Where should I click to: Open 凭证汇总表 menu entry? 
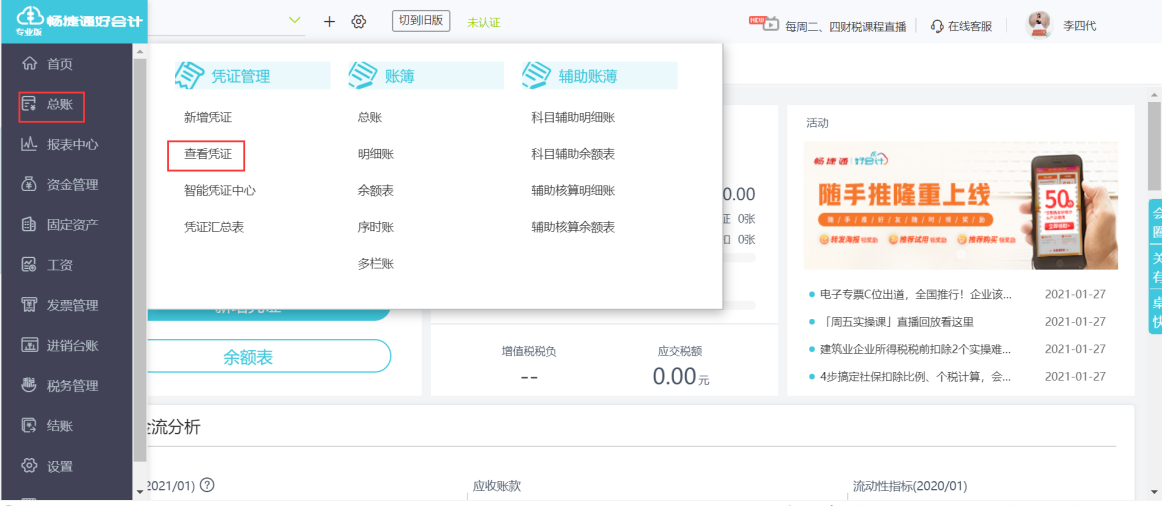pyautogui.click(x=214, y=227)
